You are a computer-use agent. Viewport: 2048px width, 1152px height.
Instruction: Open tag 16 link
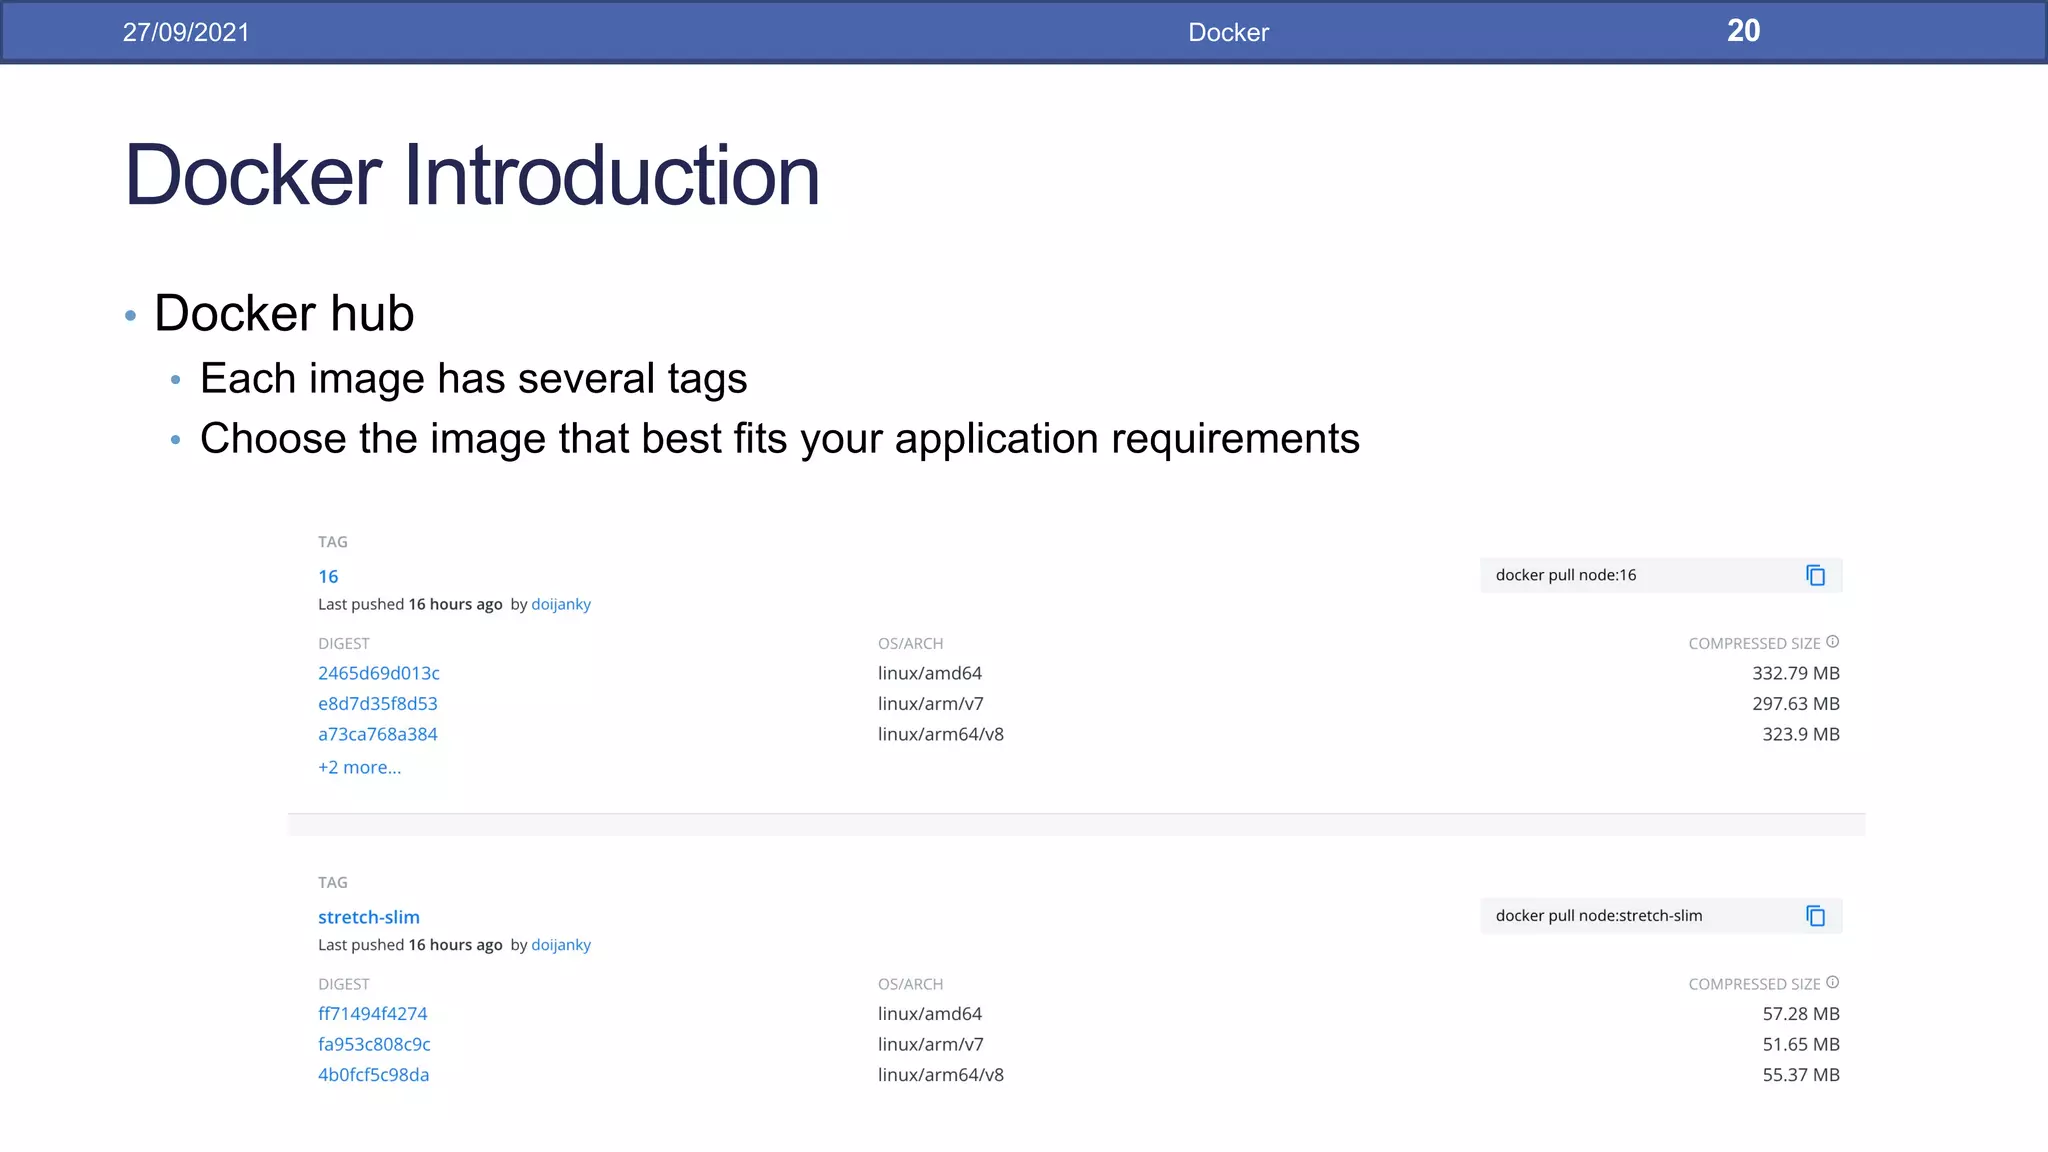[x=328, y=576]
